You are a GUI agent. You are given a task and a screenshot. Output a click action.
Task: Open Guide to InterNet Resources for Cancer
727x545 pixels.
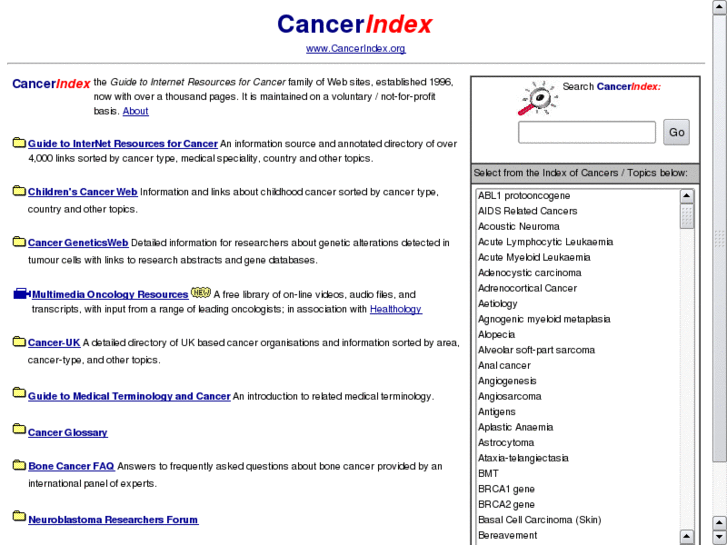point(123,144)
